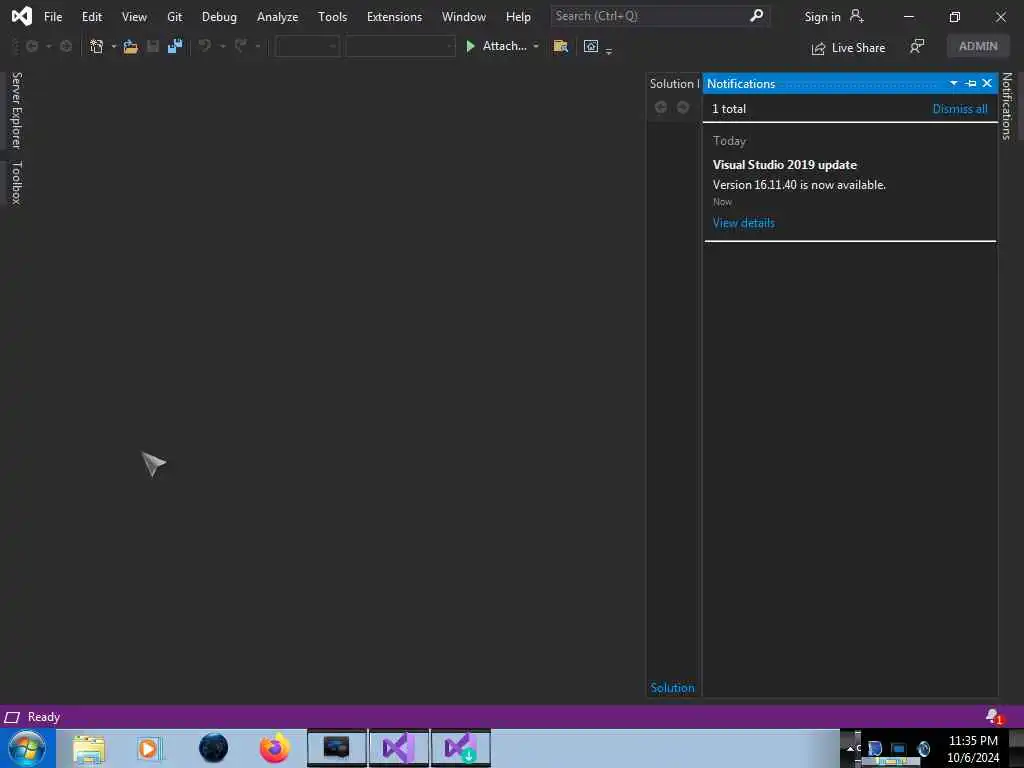Open the Debug menu

point(219,16)
